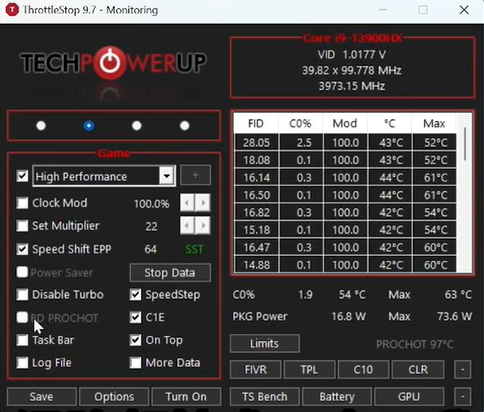Viewport: 484px width, 412px height.
Task: Click the TechPowerUp power logo
Action: 110,62
